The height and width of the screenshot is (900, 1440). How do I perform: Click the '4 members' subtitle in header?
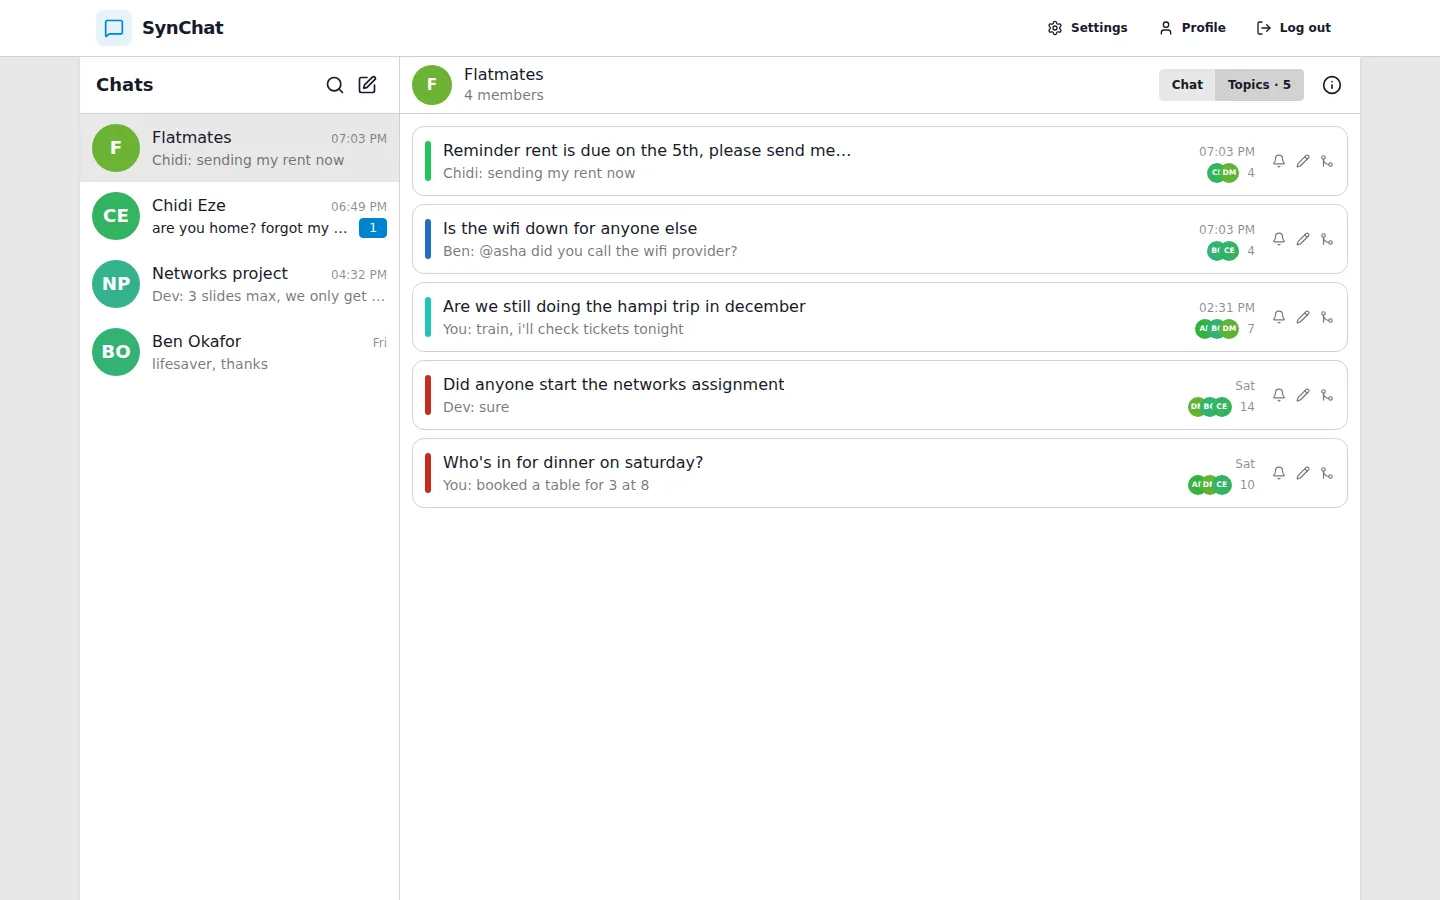point(504,96)
